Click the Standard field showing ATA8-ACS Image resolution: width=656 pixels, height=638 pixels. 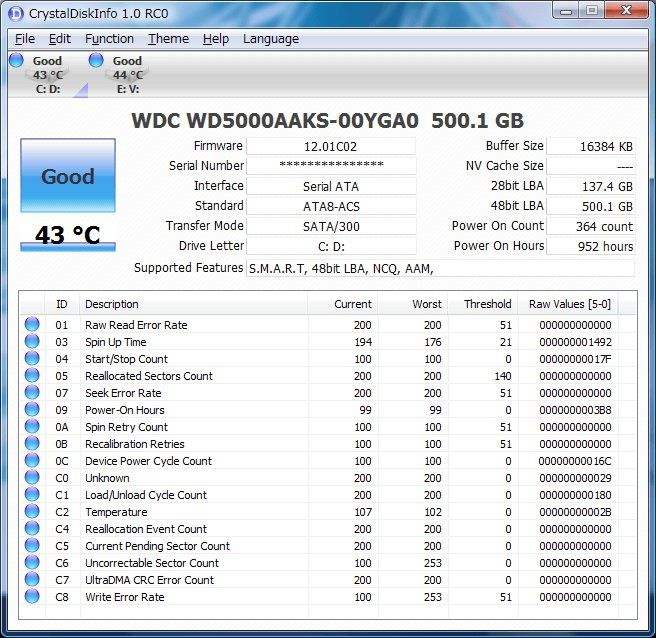coord(331,206)
